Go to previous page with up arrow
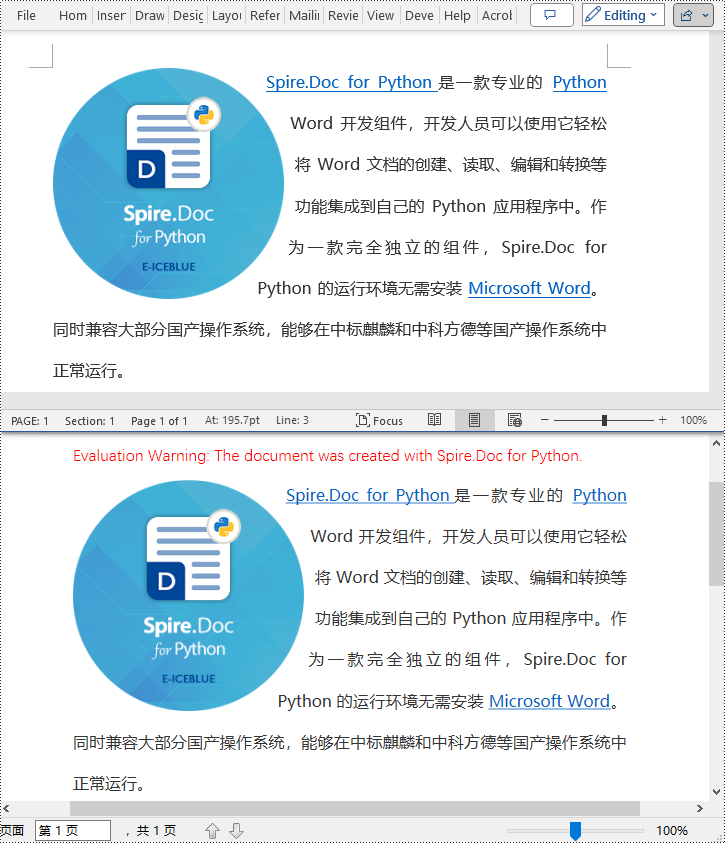The height and width of the screenshot is (843, 725). click(213, 831)
